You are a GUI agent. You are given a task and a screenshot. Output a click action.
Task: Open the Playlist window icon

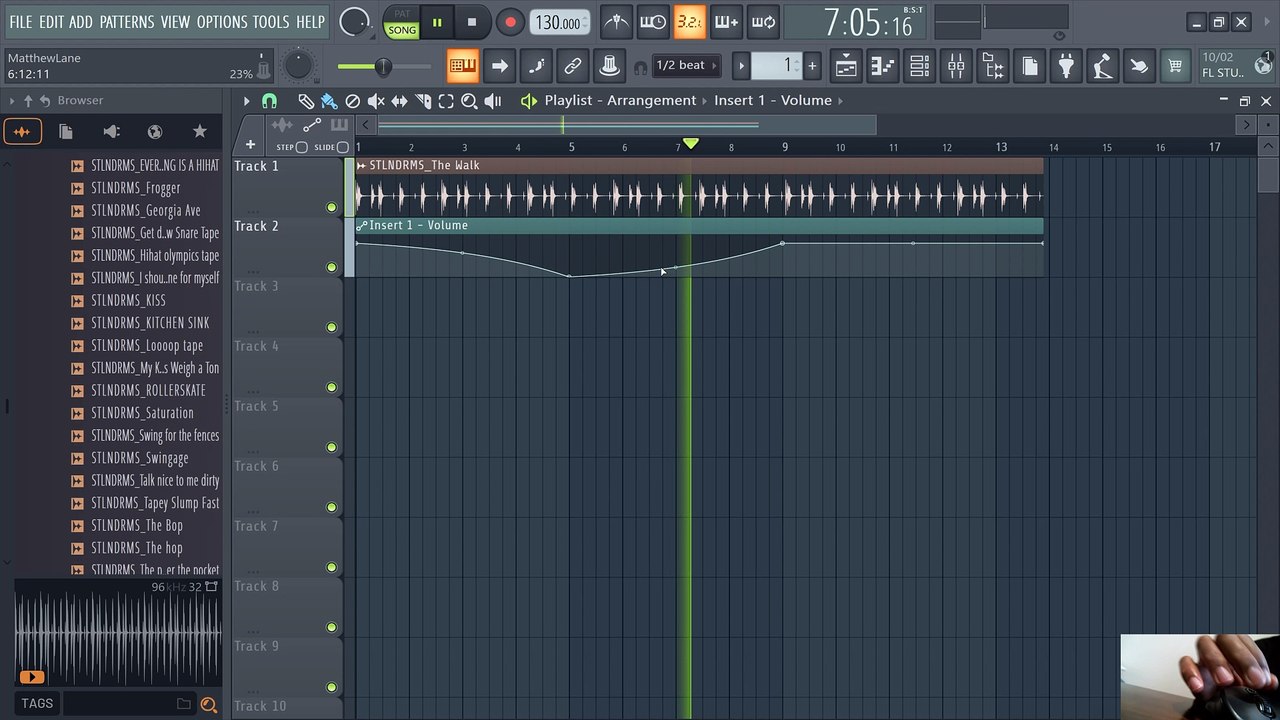(846, 66)
